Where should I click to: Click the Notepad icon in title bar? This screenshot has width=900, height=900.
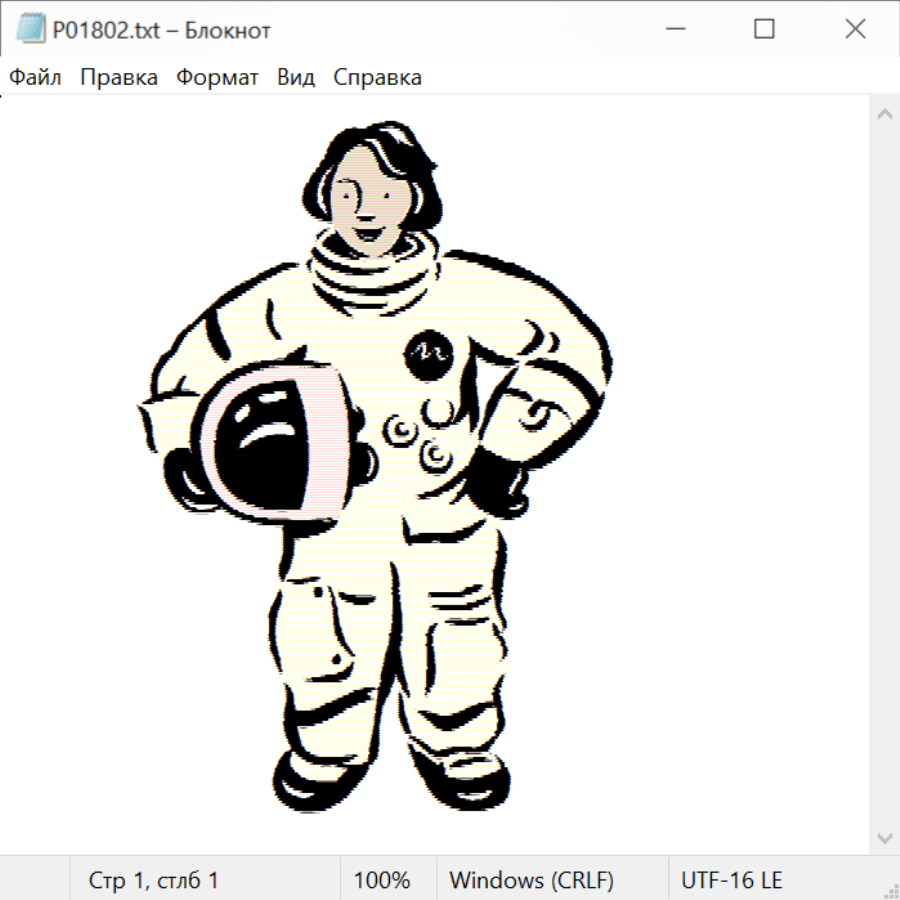28,30
